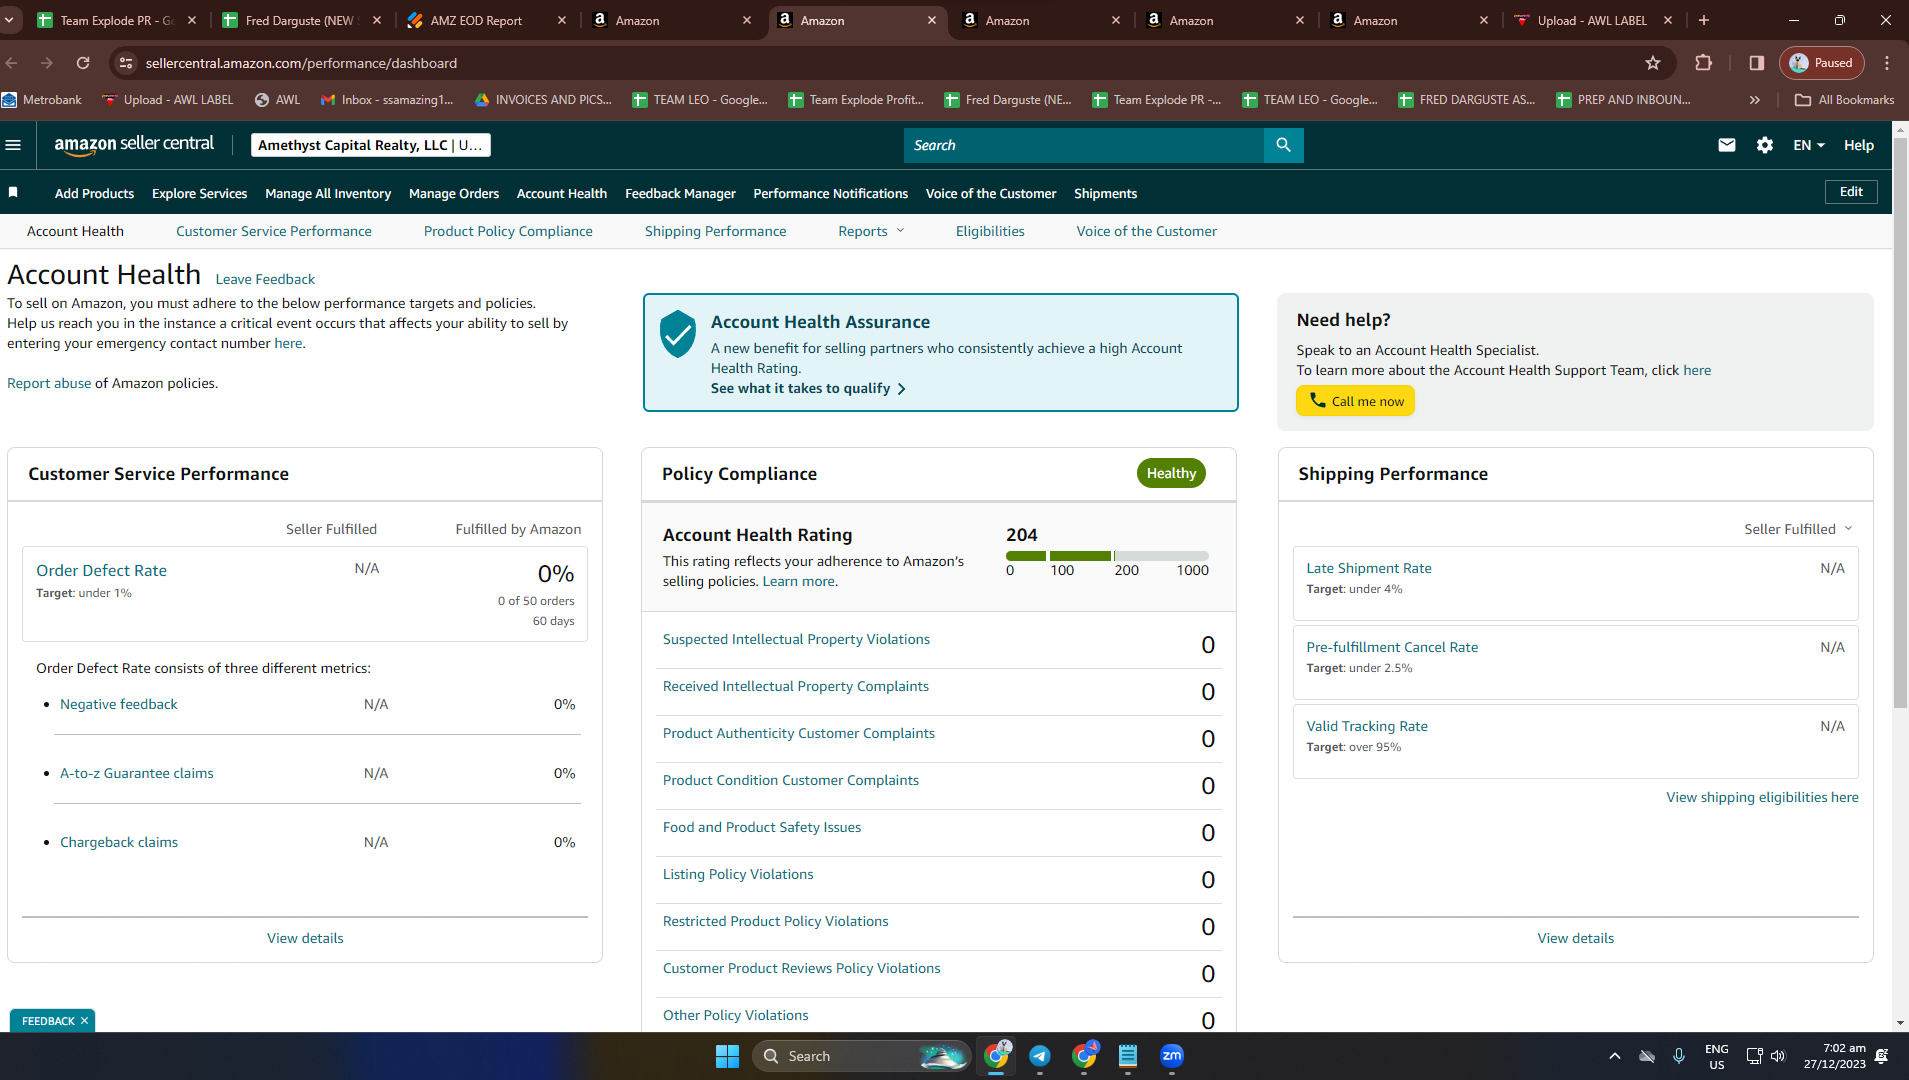The width and height of the screenshot is (1909, 1080).
Task: Open Suspected Intellectual Property Violations
Action: point(796,639)
